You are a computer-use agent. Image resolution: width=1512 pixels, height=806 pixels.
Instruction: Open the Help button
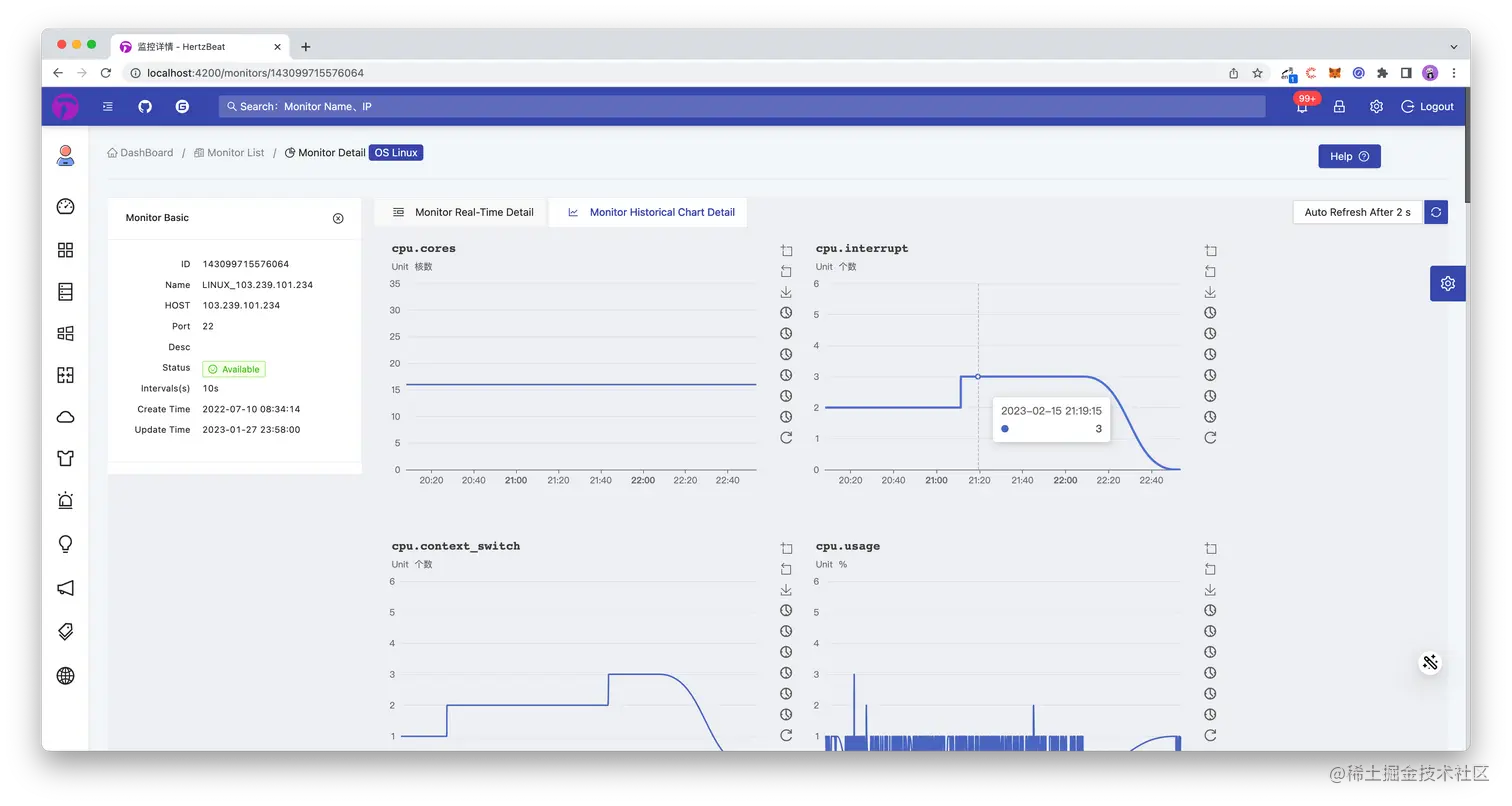(x=1349, y=156)
